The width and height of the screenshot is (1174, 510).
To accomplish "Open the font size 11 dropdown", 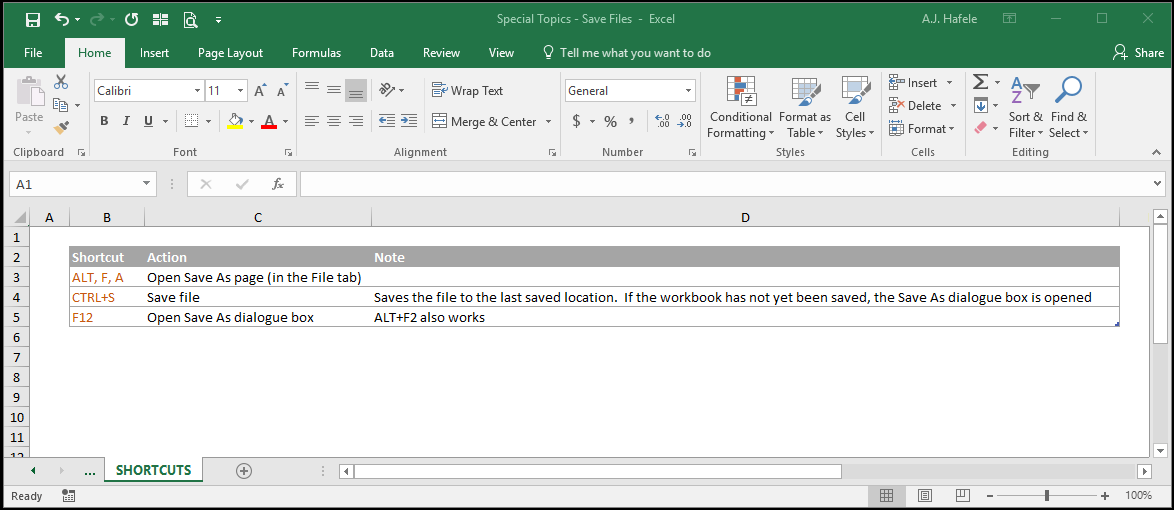I will [240, 91].
